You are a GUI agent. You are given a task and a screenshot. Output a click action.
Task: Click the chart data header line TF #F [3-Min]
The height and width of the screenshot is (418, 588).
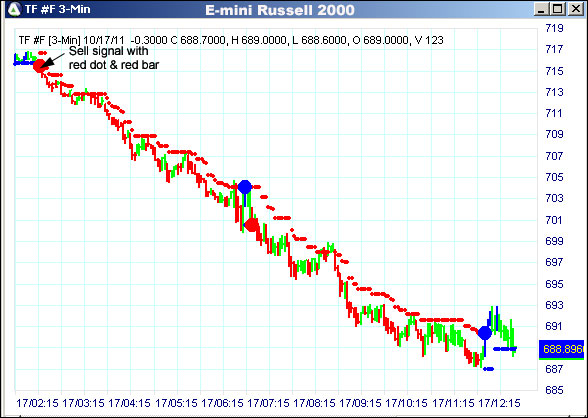[231, 40]
